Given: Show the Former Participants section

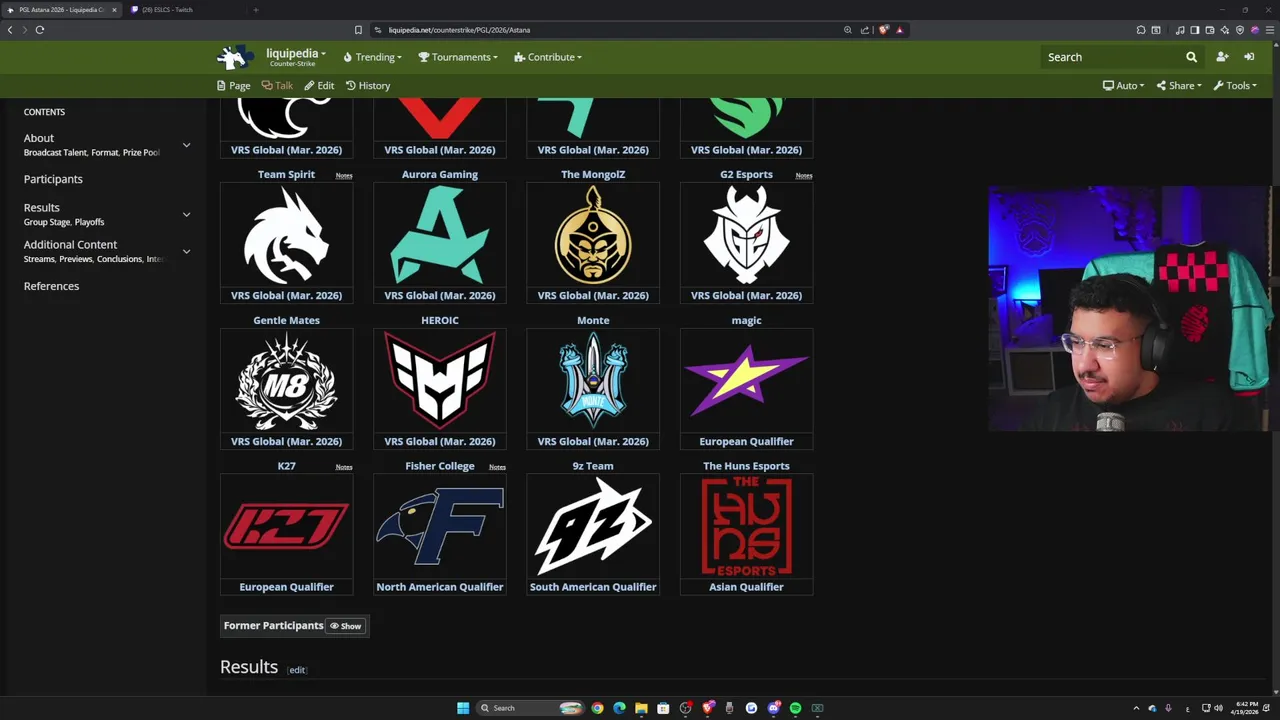Looking at the screenshot, I should pos(345,626).
